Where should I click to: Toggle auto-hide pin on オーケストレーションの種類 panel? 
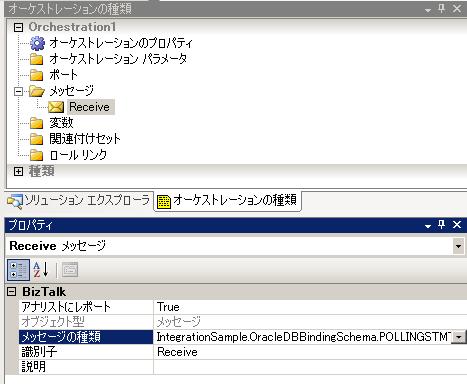pos(442,9)
